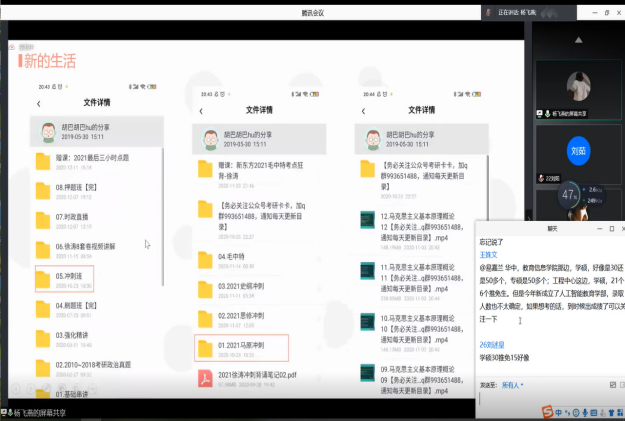
Task: Select the 刘茹 participant video tile
Action: click(579, 151)
